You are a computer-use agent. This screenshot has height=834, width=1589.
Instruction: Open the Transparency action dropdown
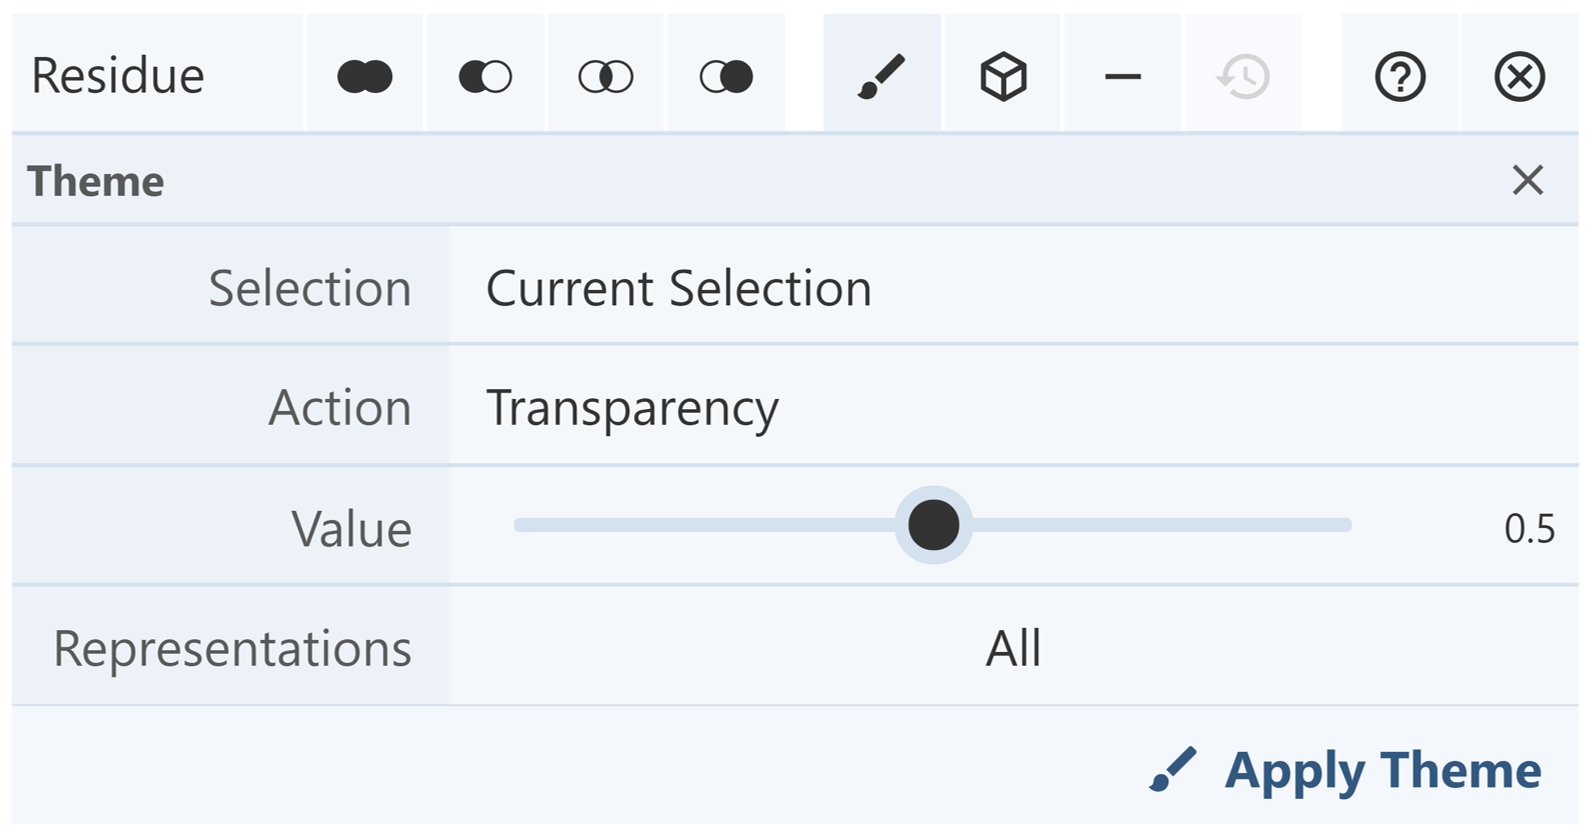tap(1012, 408)
